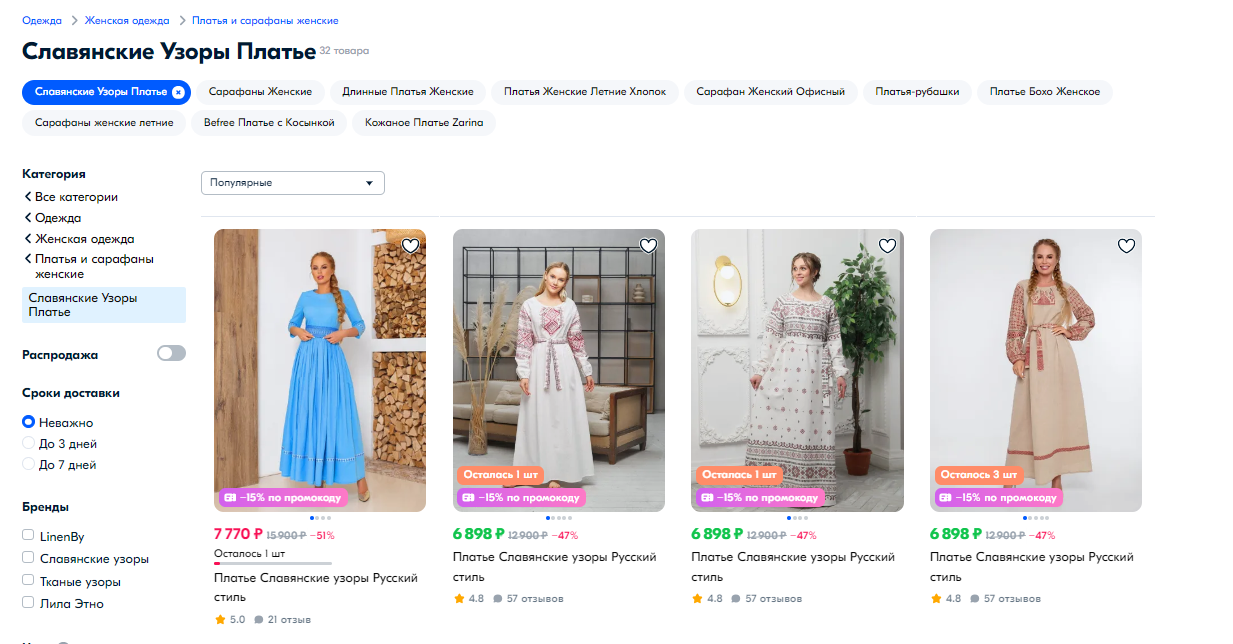
Task: Open the blue dress product photo
Action: (x=320, y=370)
